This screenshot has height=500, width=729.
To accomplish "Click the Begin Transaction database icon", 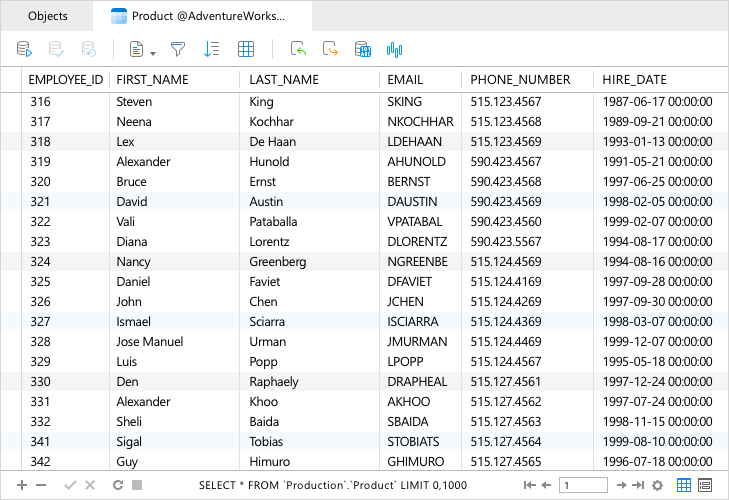I will [24, 49].
